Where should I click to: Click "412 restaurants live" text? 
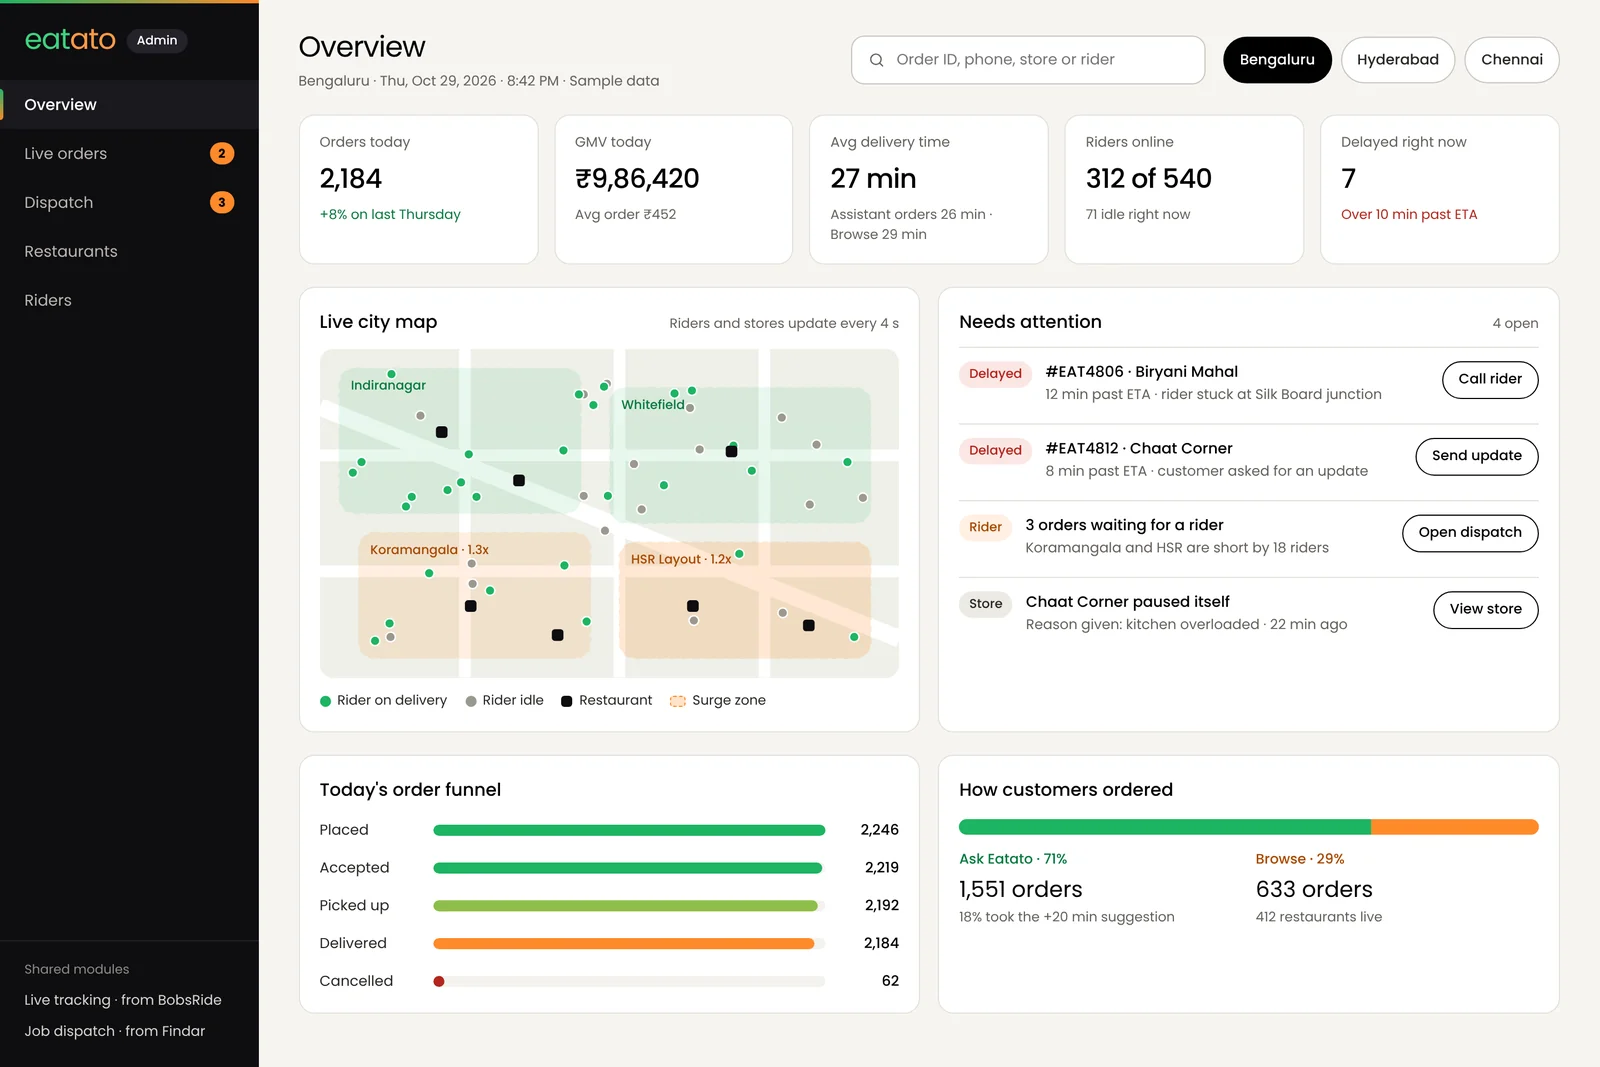[x=1319, y=917]
